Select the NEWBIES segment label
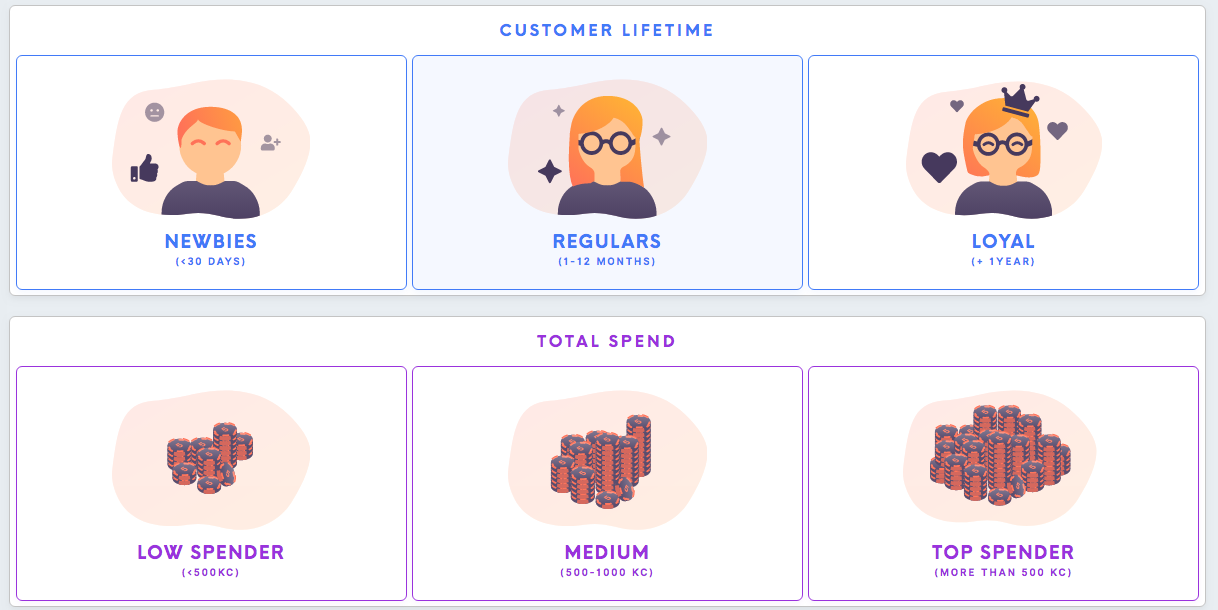 211,242
